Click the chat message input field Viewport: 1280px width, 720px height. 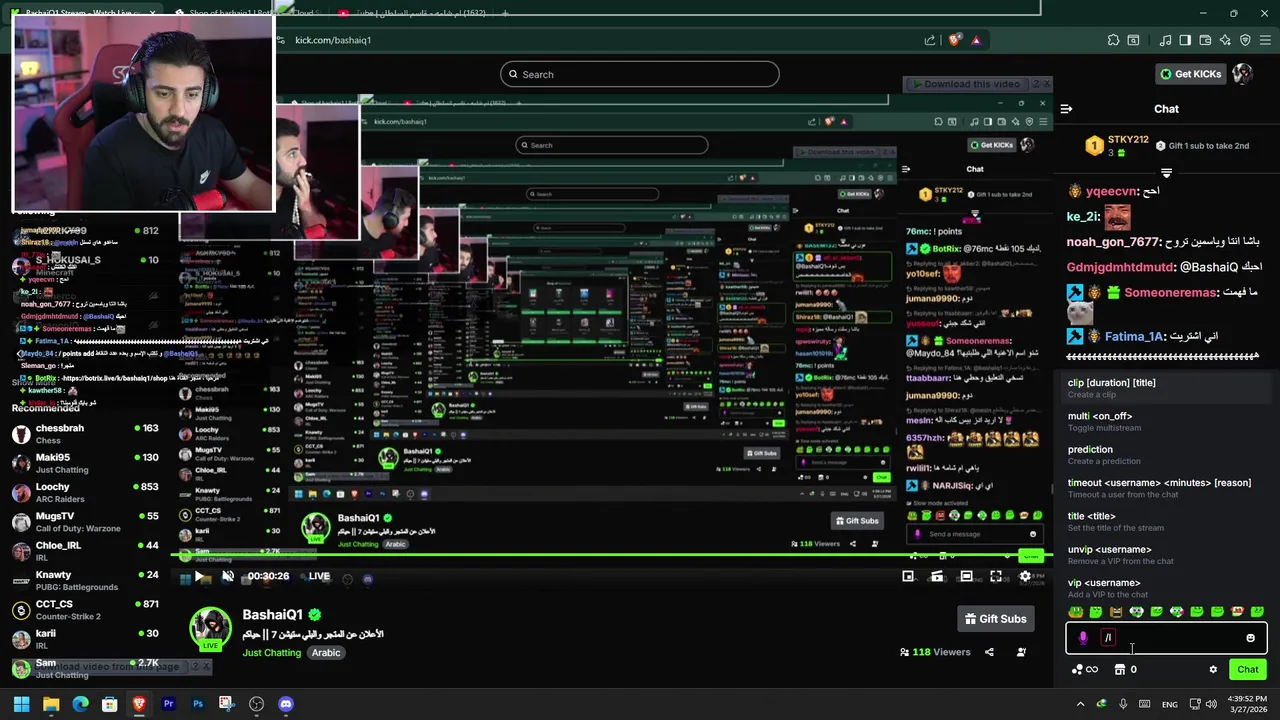1166,637
